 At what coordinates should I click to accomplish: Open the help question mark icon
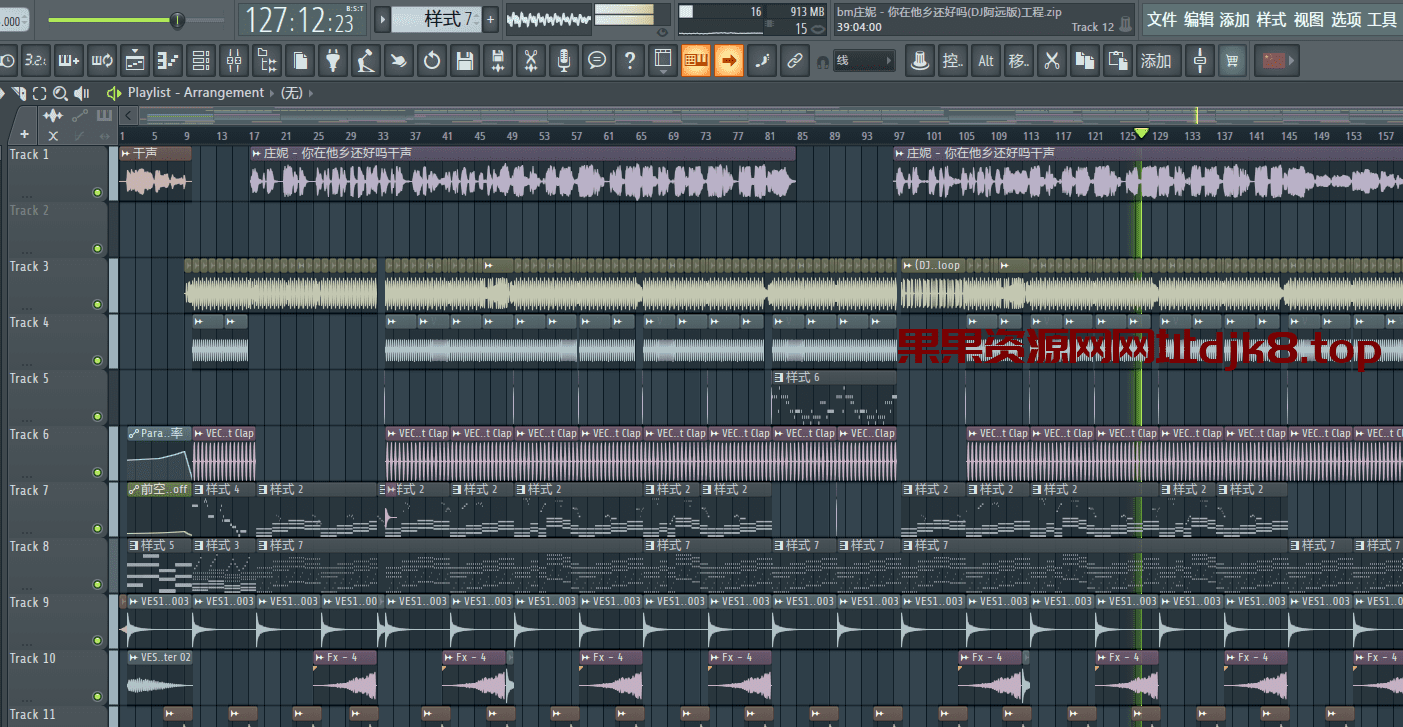(x=629, y=62)
